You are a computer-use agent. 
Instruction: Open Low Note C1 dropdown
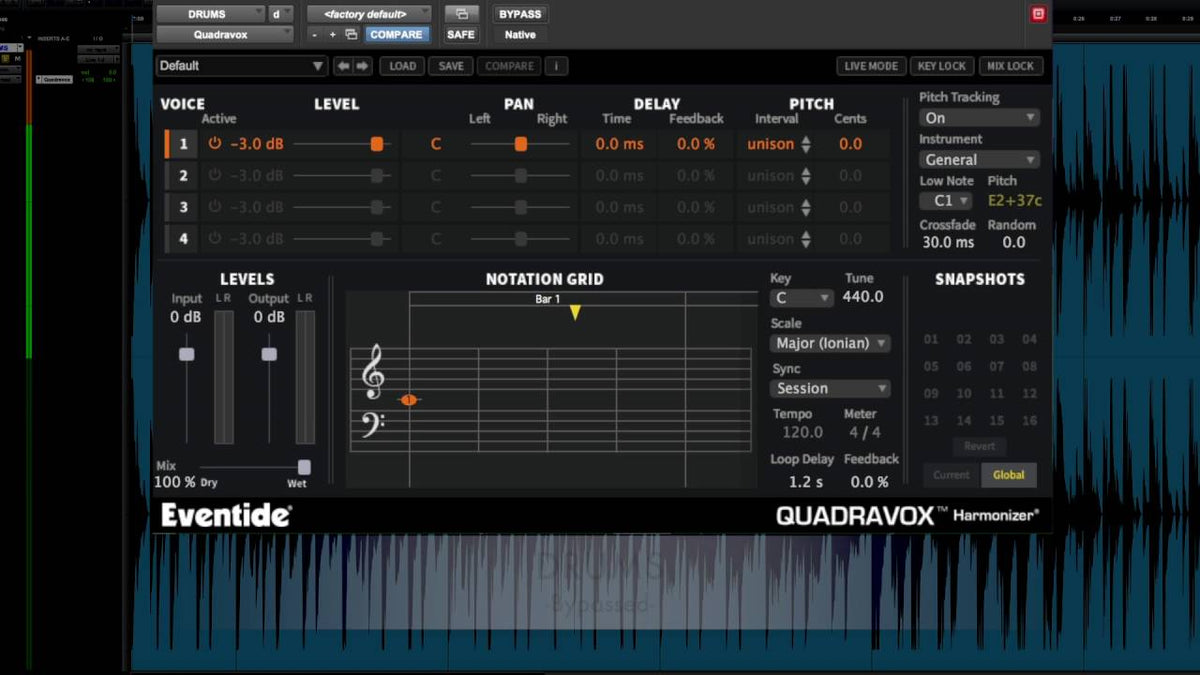(945, 201)
